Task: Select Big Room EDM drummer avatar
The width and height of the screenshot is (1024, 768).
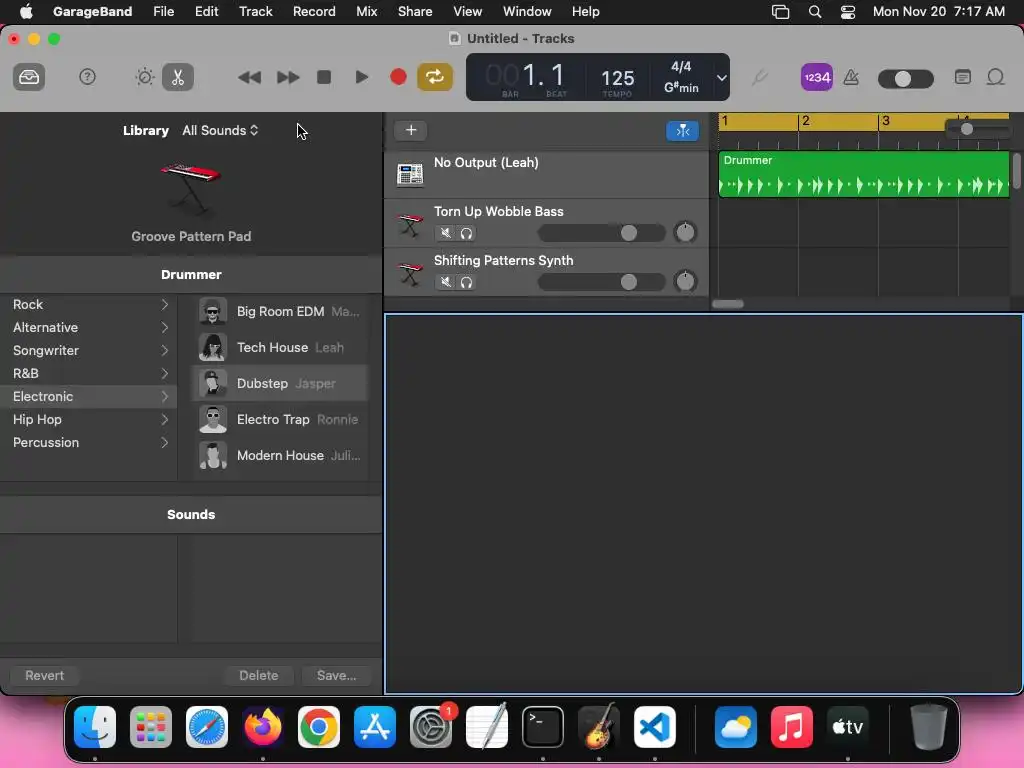Action: pos(213,312)
